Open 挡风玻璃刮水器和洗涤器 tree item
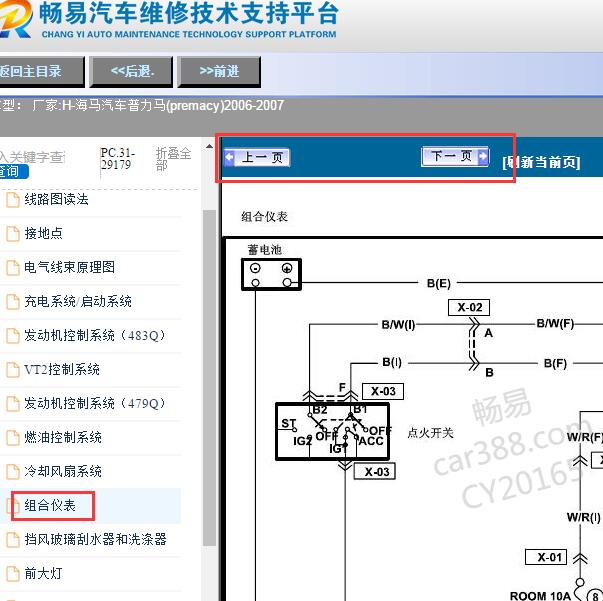This screenshot has width=603, height=601. [95, 539]
